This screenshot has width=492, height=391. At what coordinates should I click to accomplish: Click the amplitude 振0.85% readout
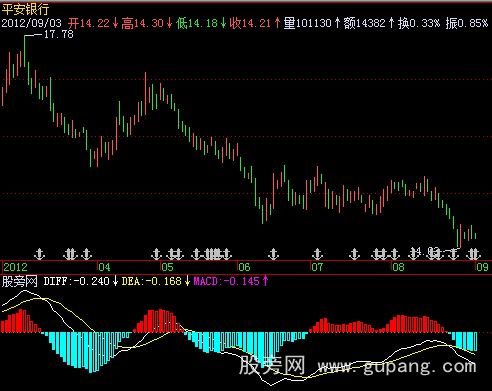[467, 23]
